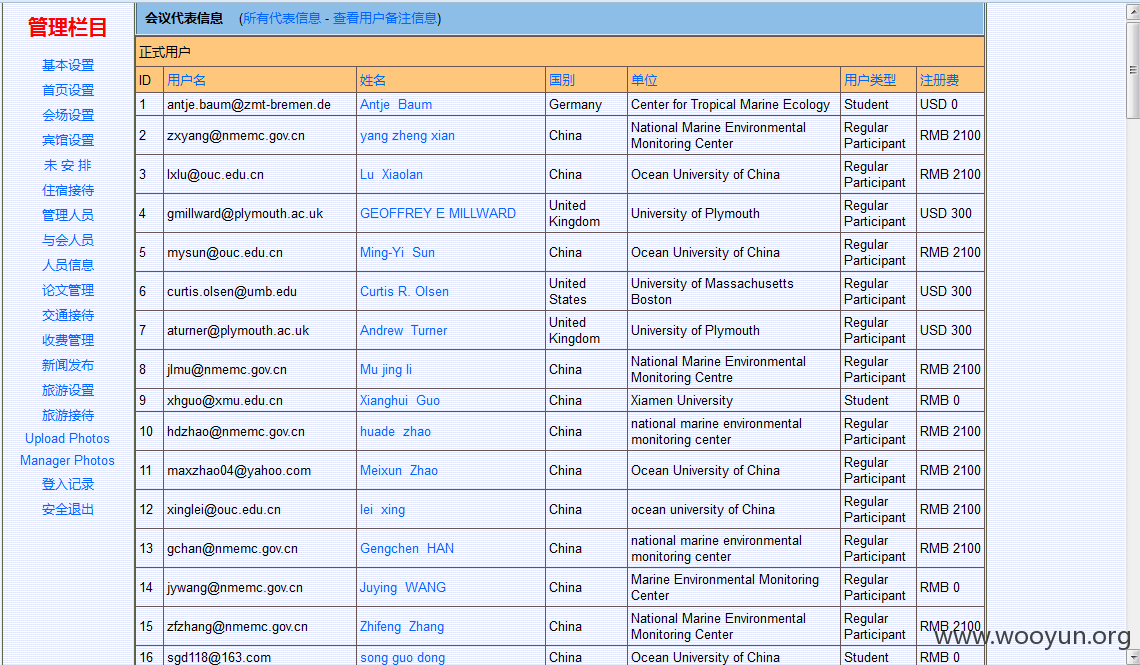Open yang zheng xian's profile
Screen dimensions: 1140x665
(x=407, y=136)
